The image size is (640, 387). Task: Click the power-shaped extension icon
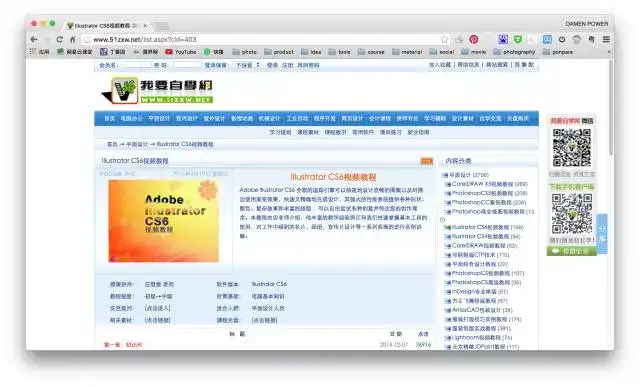[562, 39]
